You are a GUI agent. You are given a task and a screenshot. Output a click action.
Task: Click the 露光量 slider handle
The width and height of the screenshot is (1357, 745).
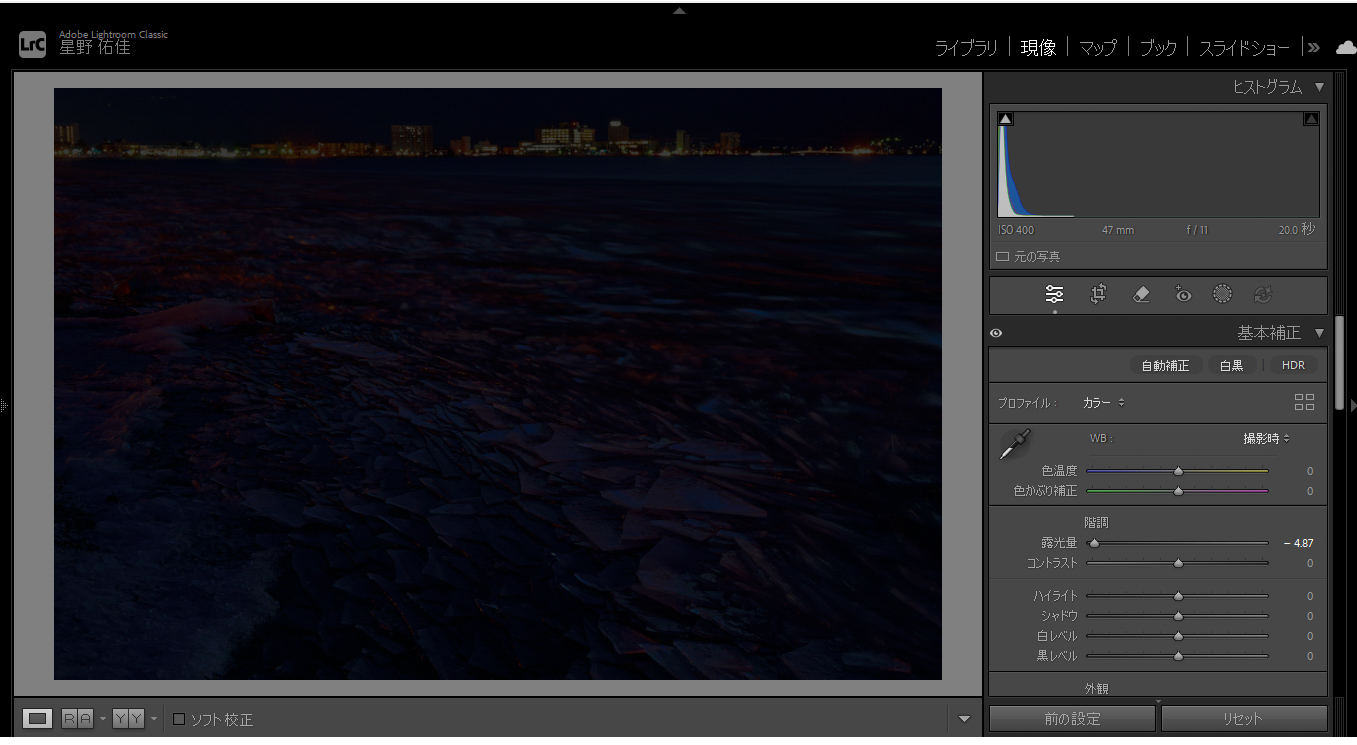click(1094, 544)
